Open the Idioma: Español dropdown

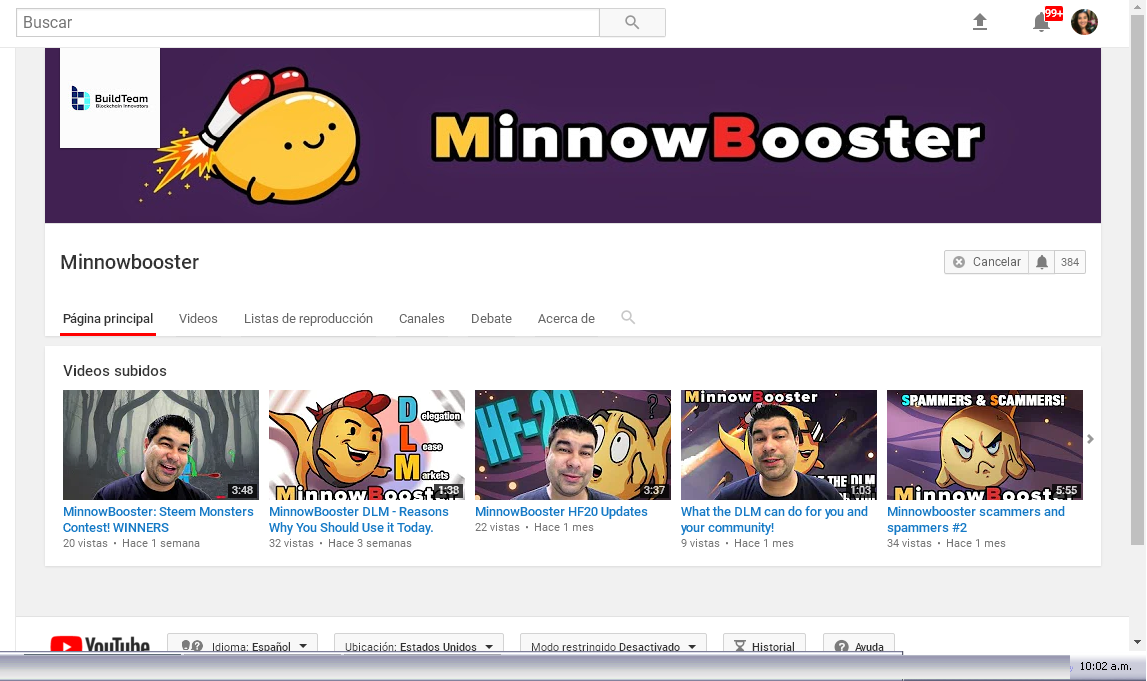point(243,644)
